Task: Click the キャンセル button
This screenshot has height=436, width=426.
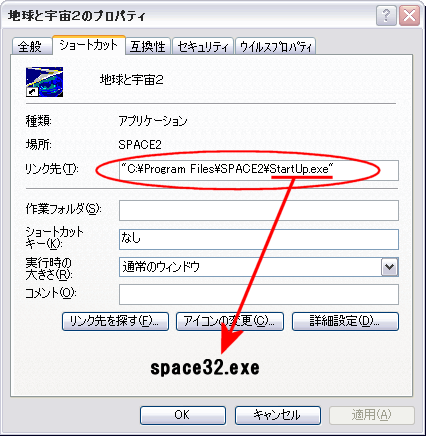Action: coord(278,415)
